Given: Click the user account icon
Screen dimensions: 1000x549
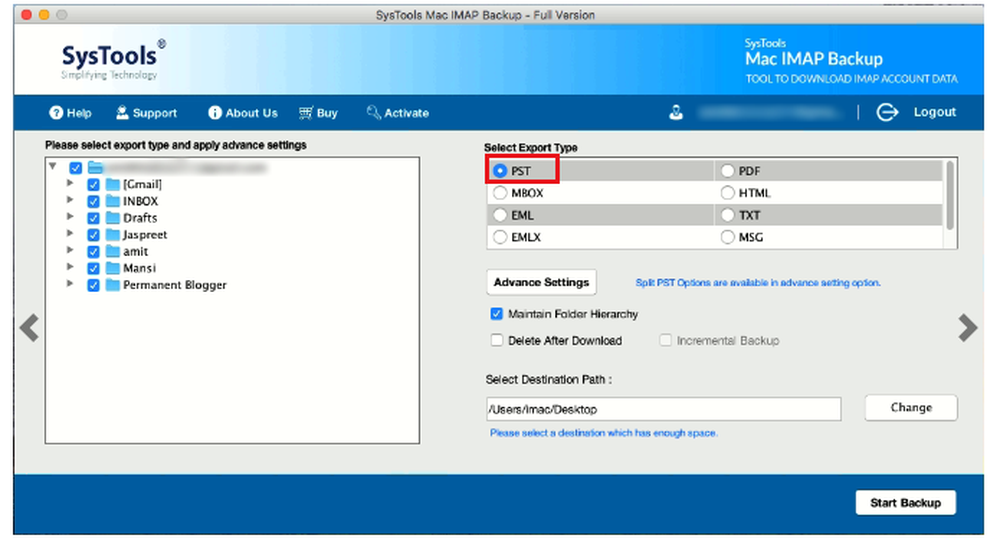Looking at the screenshot, I should (676, 113).
